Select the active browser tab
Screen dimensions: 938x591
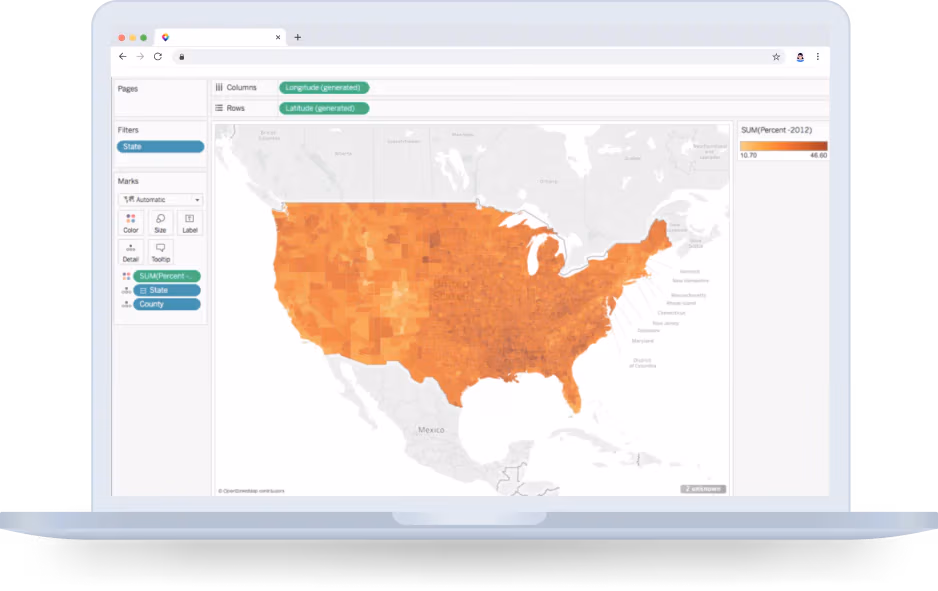tap(220, 37)
